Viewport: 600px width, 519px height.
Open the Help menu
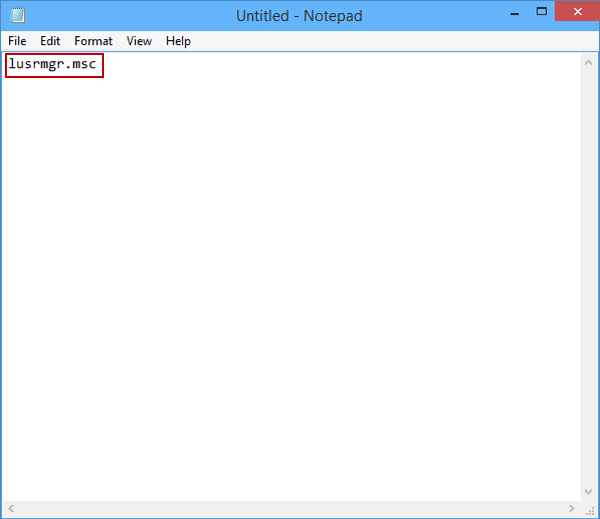point(178,41)
